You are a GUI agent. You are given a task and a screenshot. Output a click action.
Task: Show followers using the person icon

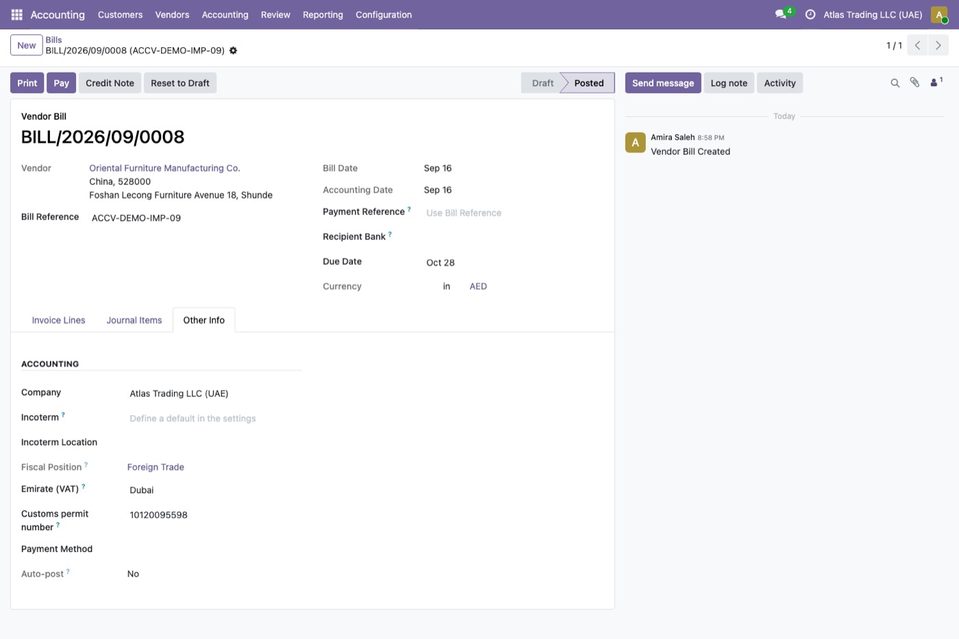coord(935,83)
